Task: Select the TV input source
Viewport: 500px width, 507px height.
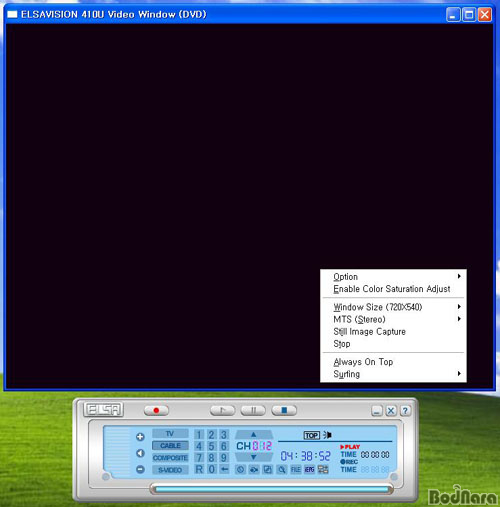Action: [x=170, y=434]
